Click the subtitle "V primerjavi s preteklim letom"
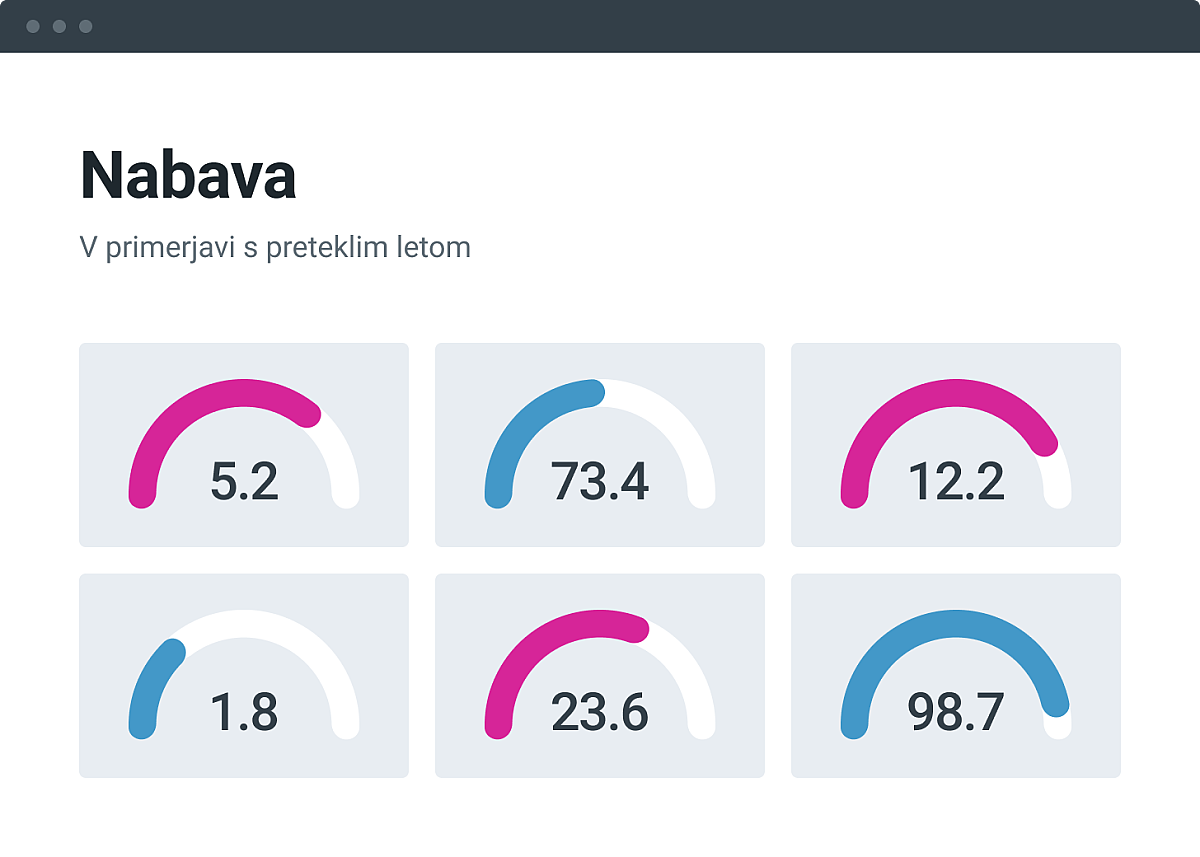Screen dimensions: 1200x857 point(275,247)
